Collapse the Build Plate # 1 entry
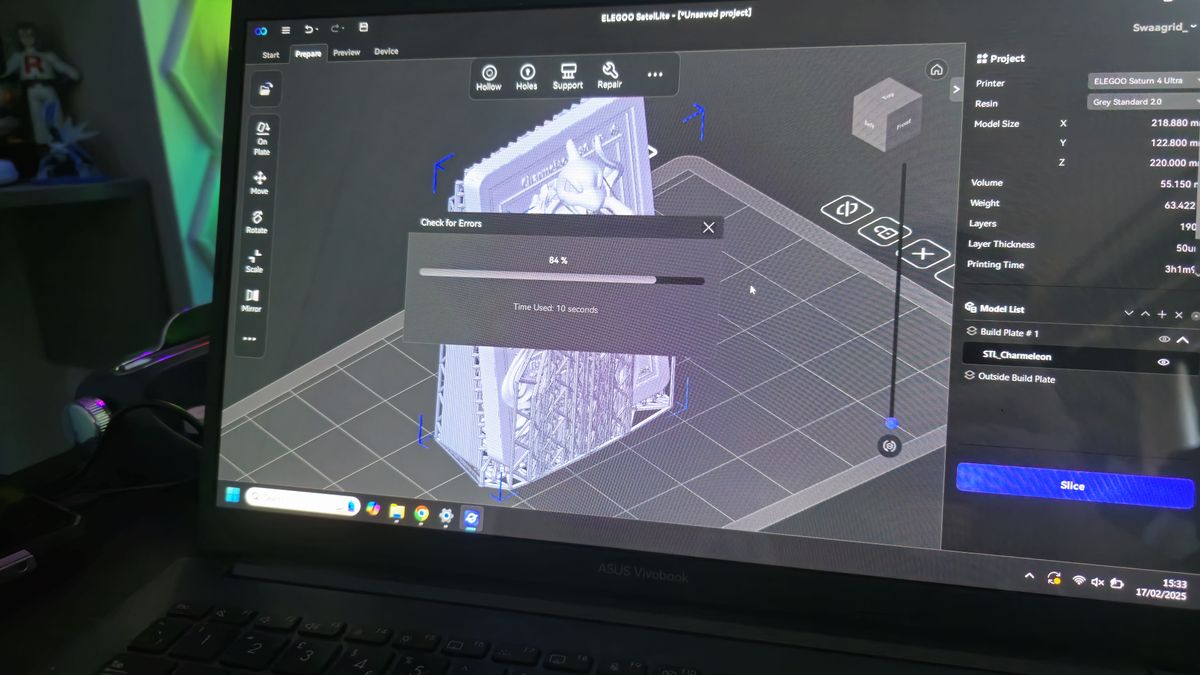 tap(1181, 339)
